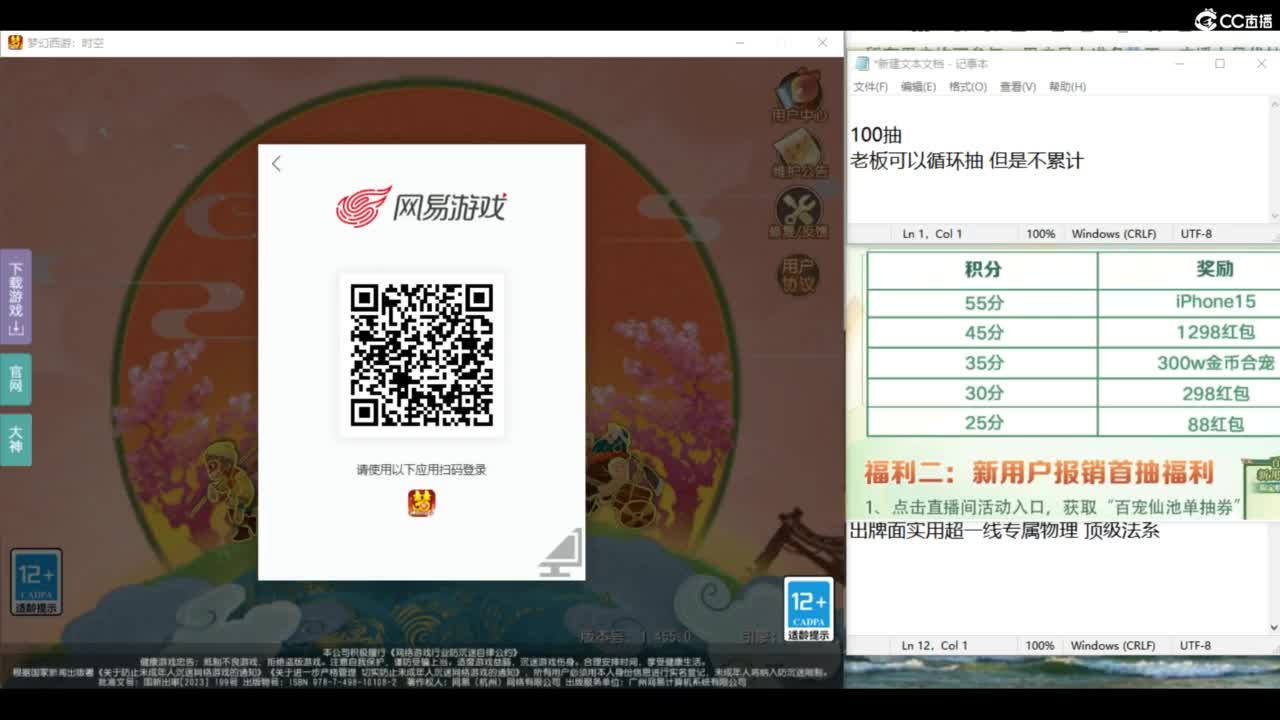
Task: Open the 修复/反馈 repair tools icon
Action: (799, 213)
